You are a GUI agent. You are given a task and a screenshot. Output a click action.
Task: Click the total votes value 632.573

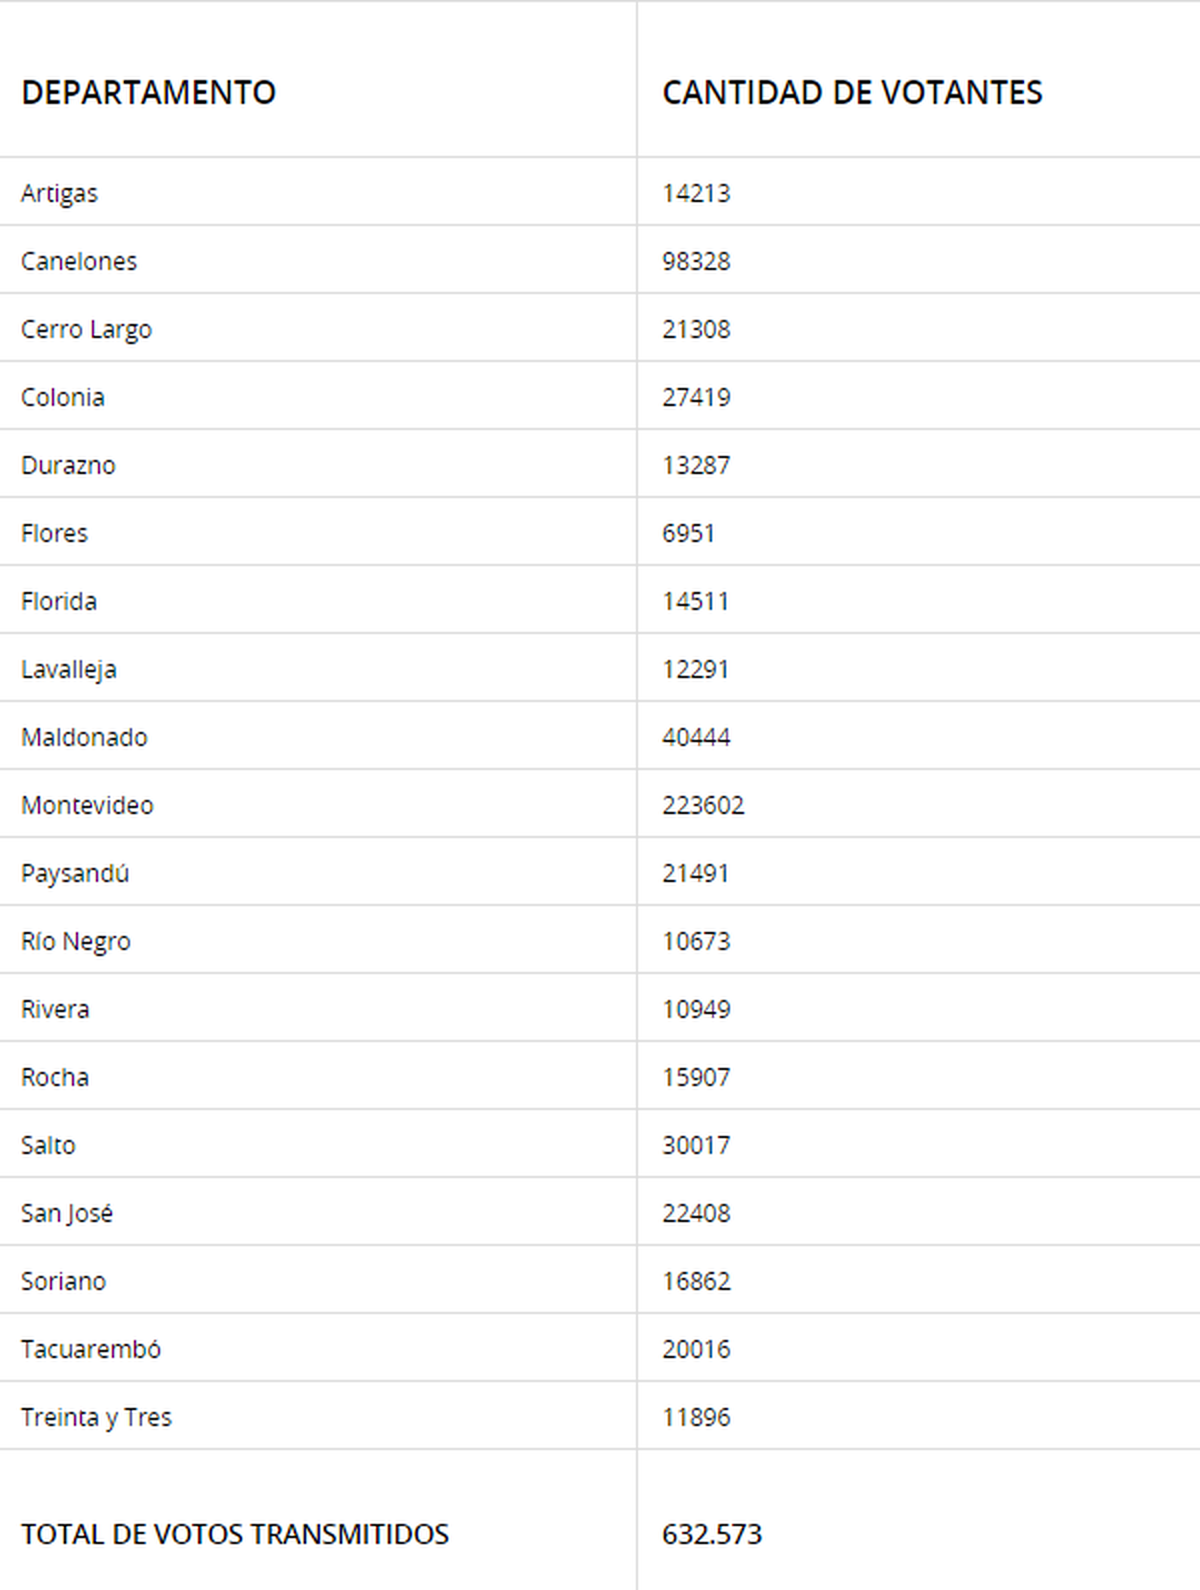tap(712, 1534)
